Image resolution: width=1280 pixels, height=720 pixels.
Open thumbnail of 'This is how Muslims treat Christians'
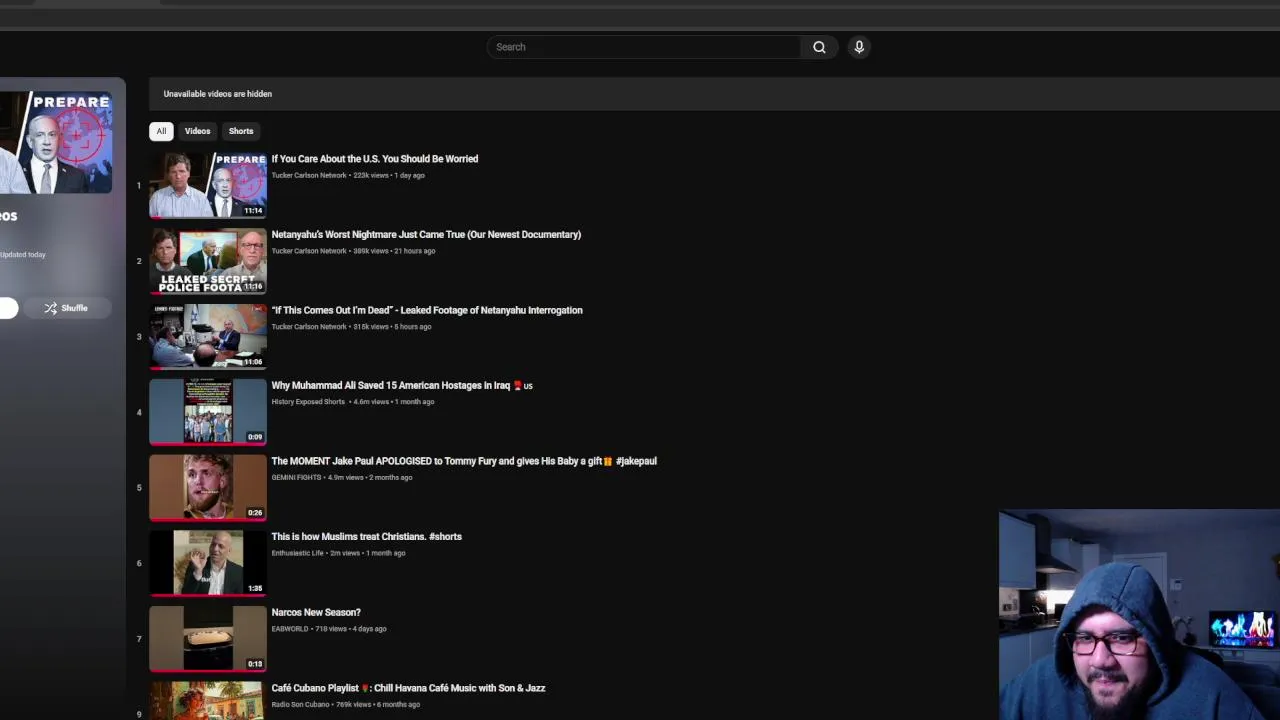click(x=208, y=563)
